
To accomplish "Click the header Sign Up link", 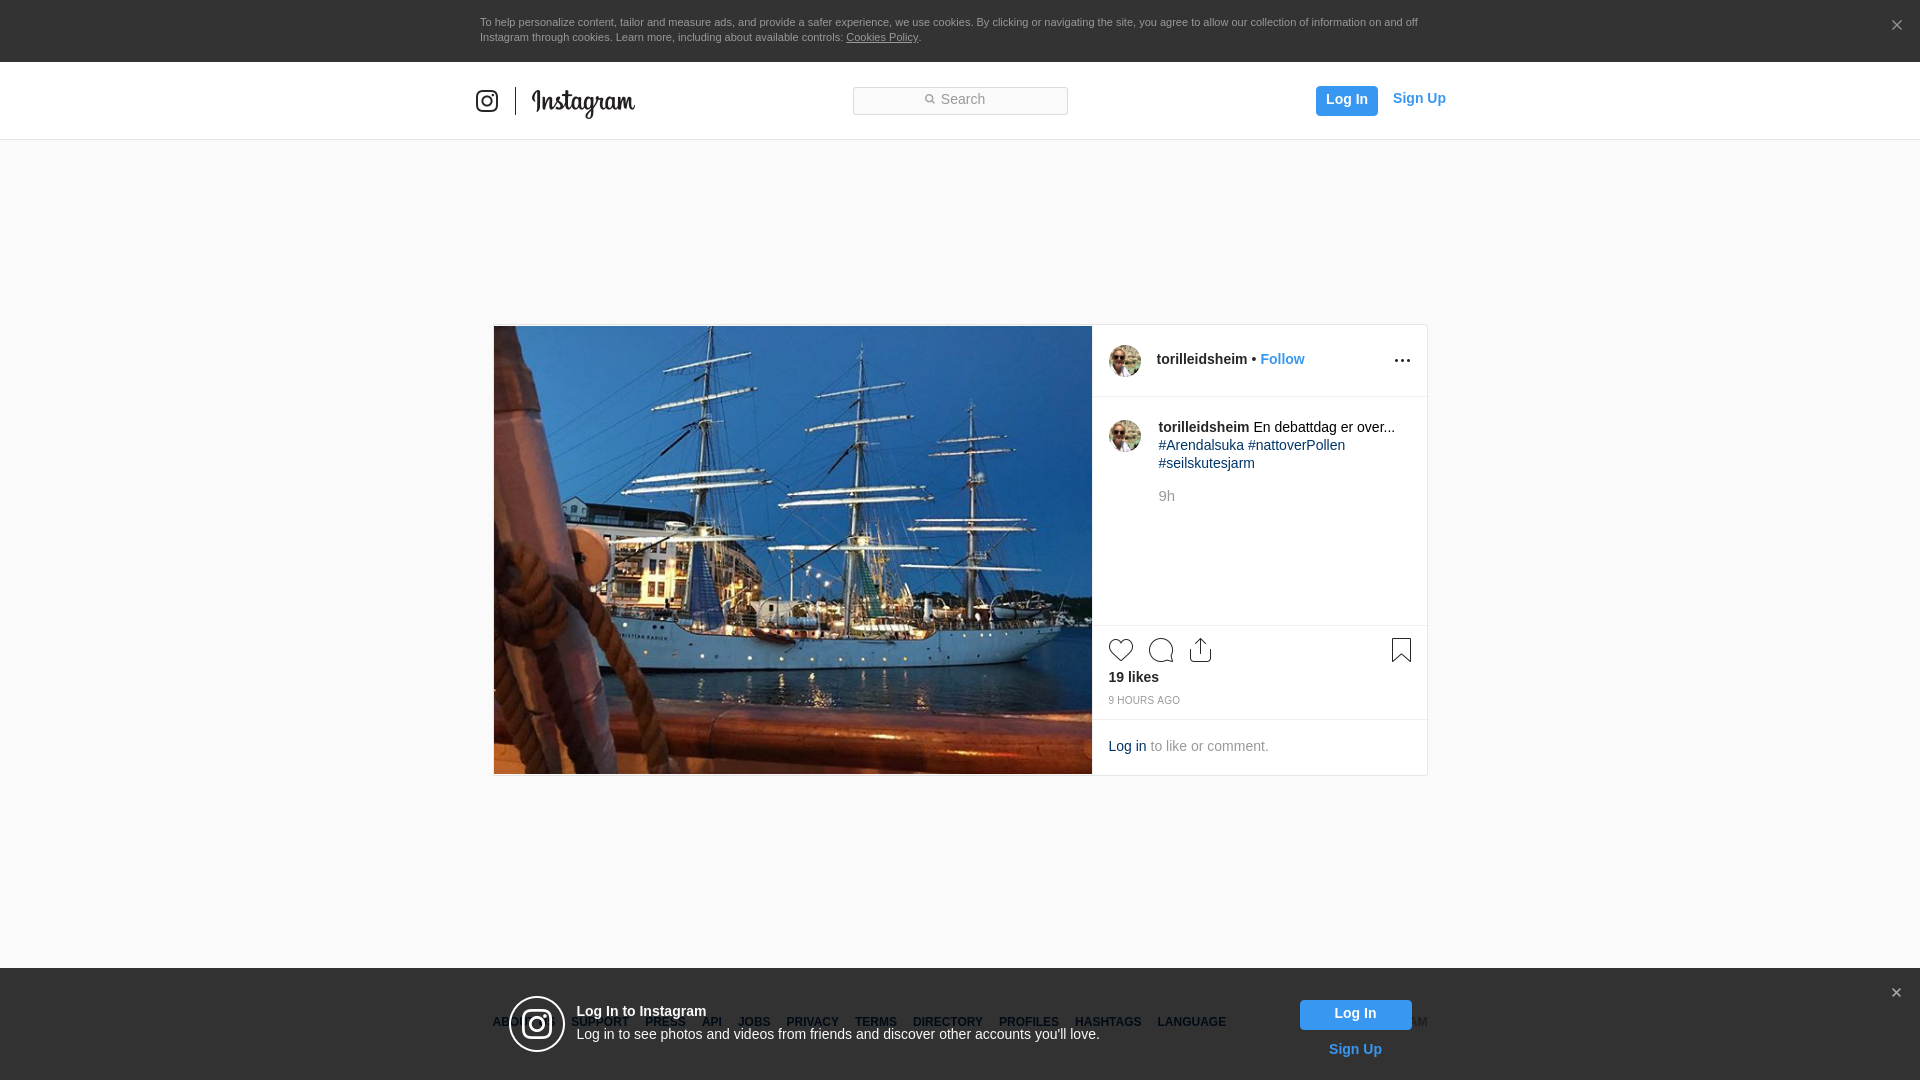I will pyautogui.click(x=1419, y=98).
